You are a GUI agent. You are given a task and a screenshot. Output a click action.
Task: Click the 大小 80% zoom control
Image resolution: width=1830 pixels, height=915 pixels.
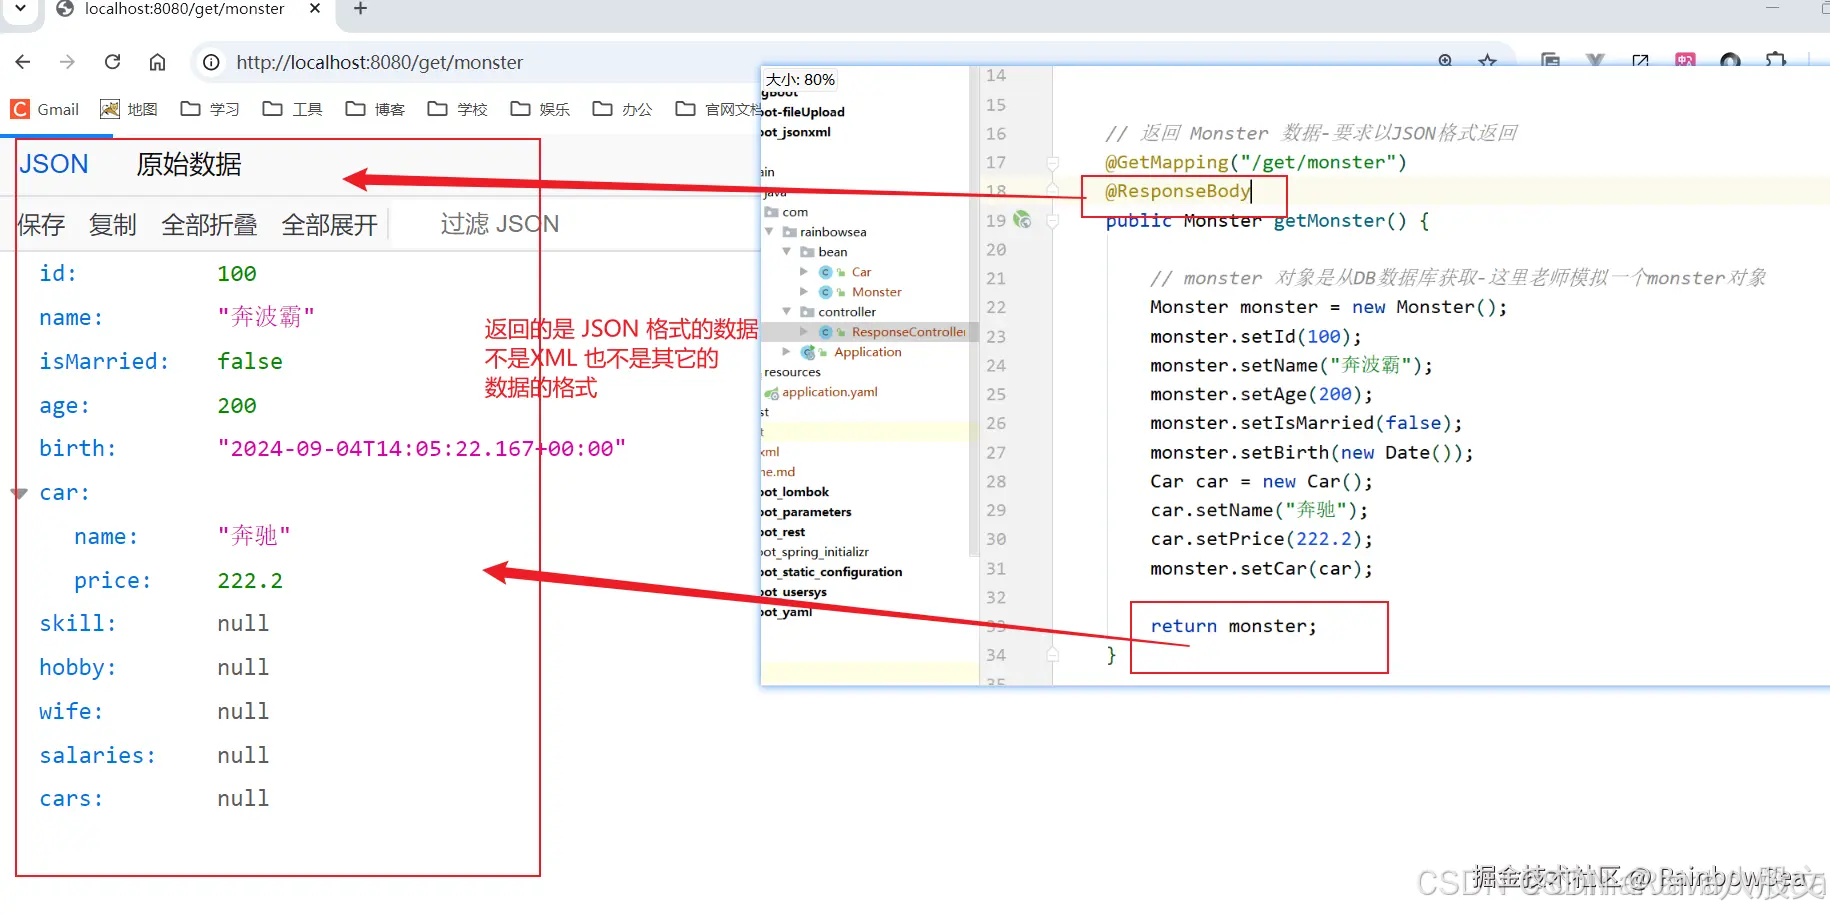[799, 78]
